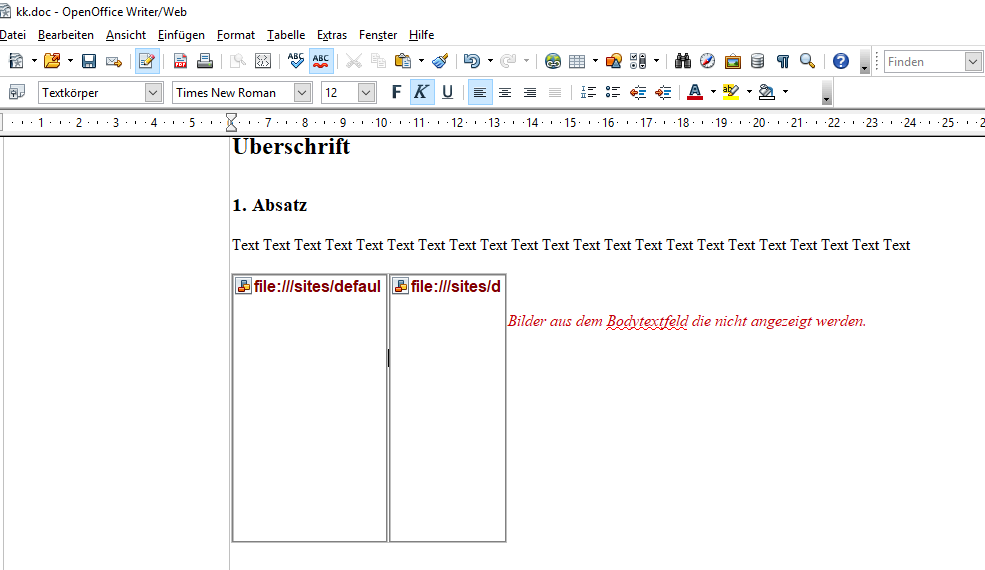The image size is (985, 570).
Task: Toggle AutoSpellcheck red-underline ABC button
Action: point(321,61)
